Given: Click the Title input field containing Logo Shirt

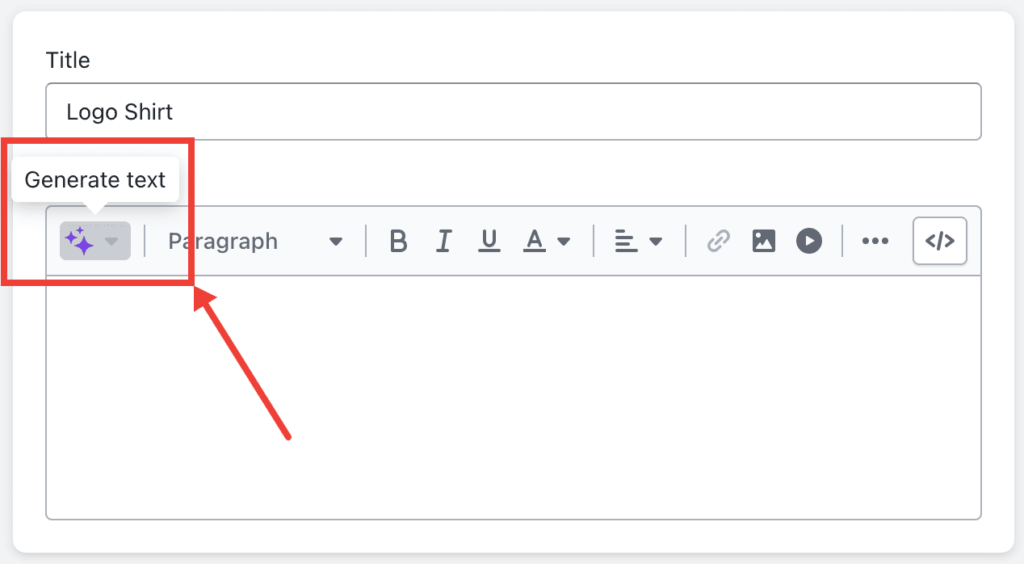Looking at the screenshot, I should point(513,112).
